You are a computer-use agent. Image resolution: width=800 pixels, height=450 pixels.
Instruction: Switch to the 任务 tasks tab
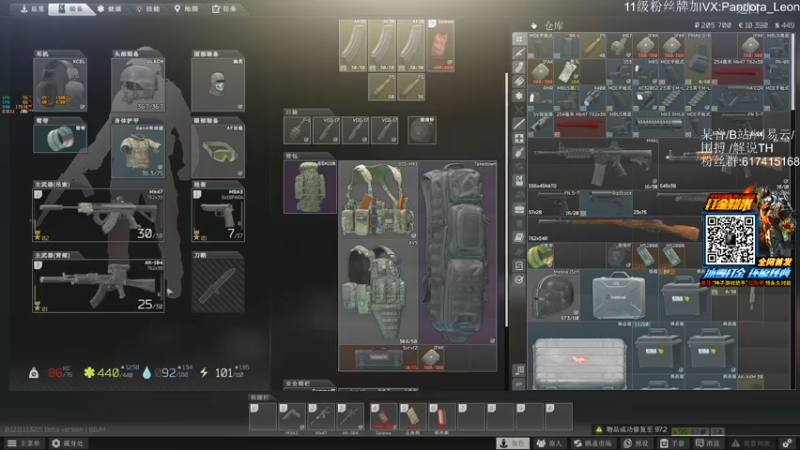pyautogui.click(x=223, y=9)
